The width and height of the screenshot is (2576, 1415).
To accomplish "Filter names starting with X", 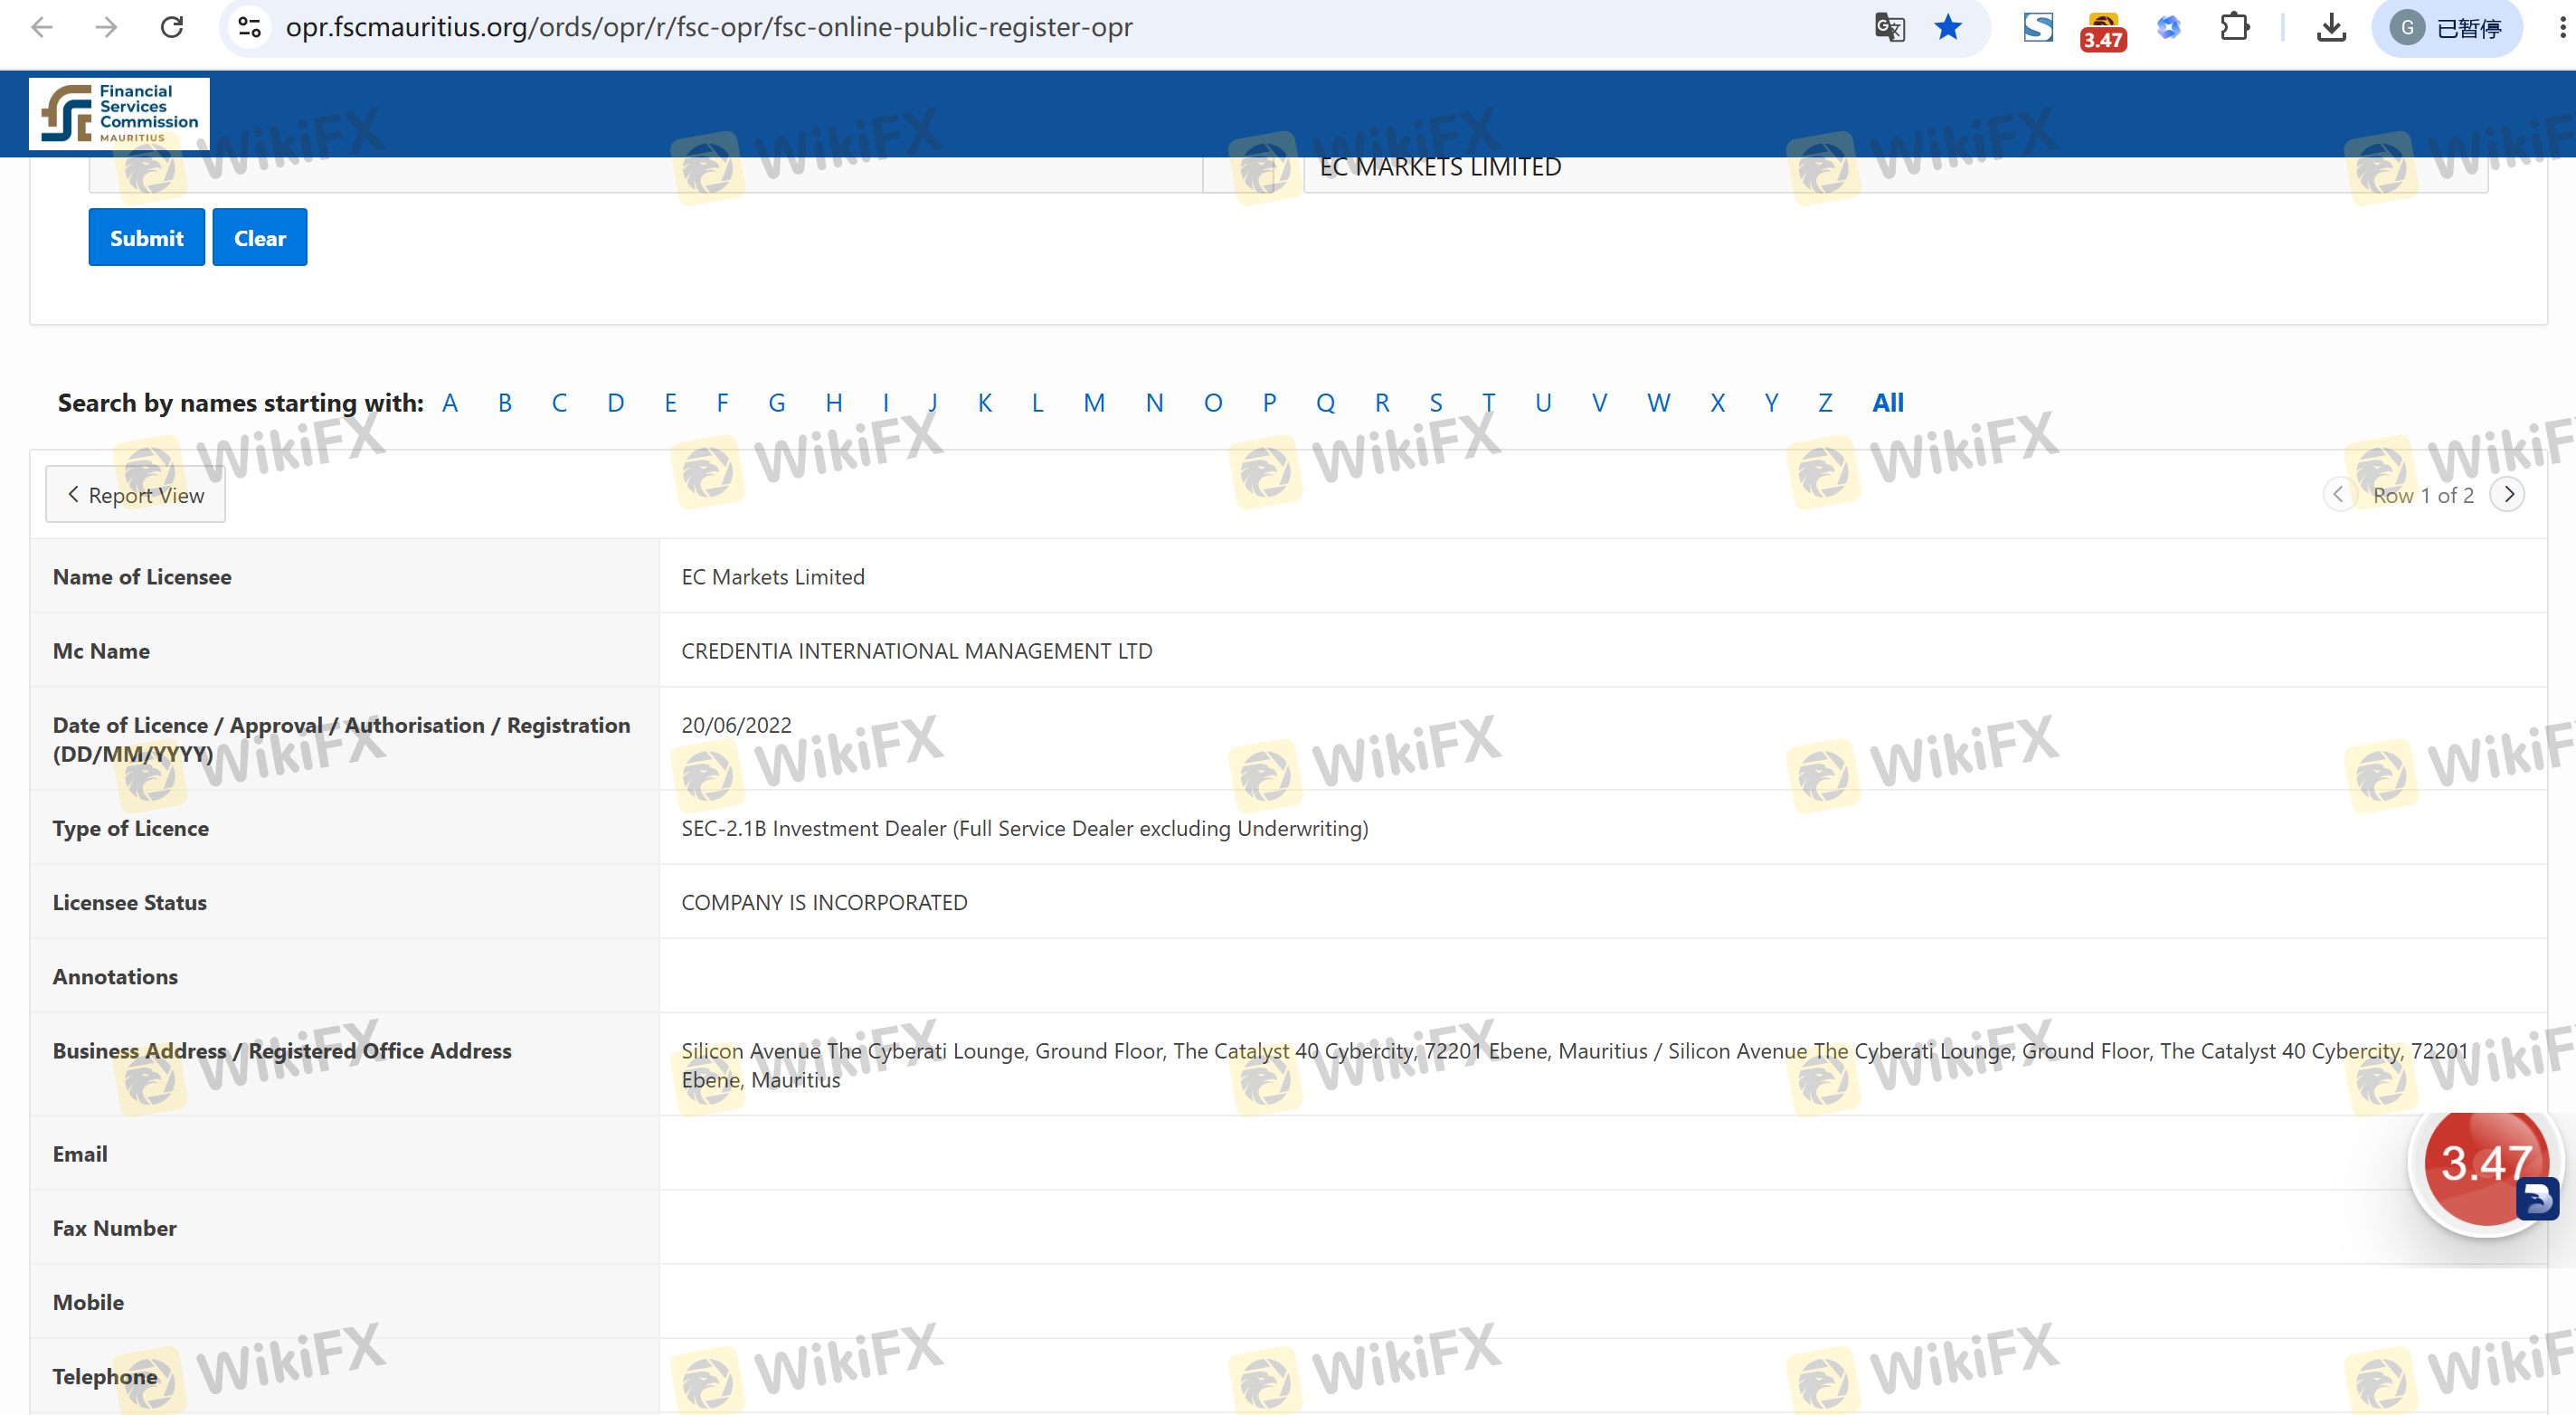I will click(x=1717, y=402).
